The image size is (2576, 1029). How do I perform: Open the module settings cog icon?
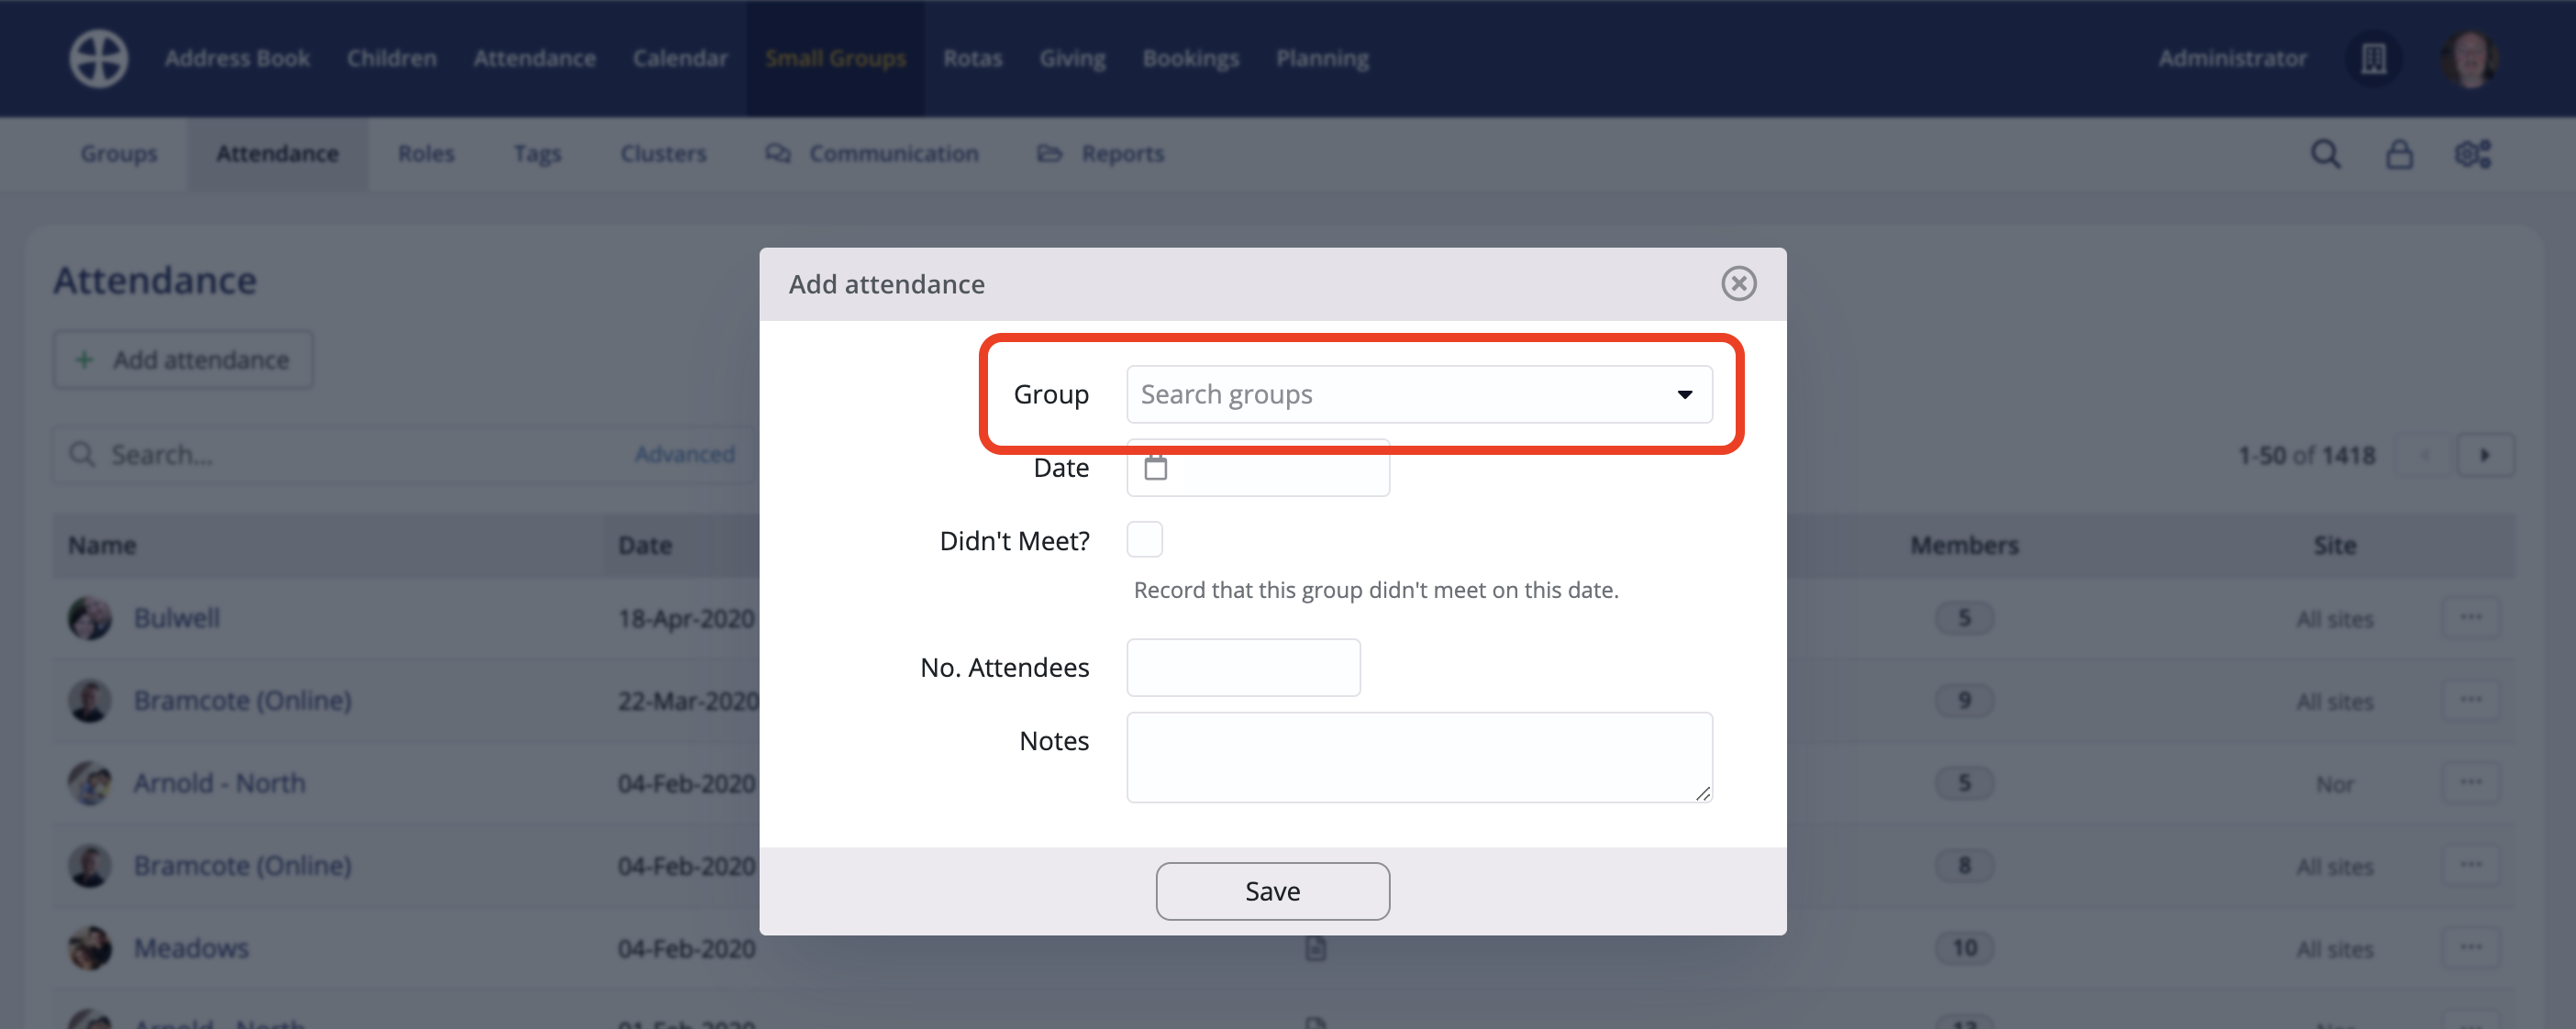pos(2473,153)
